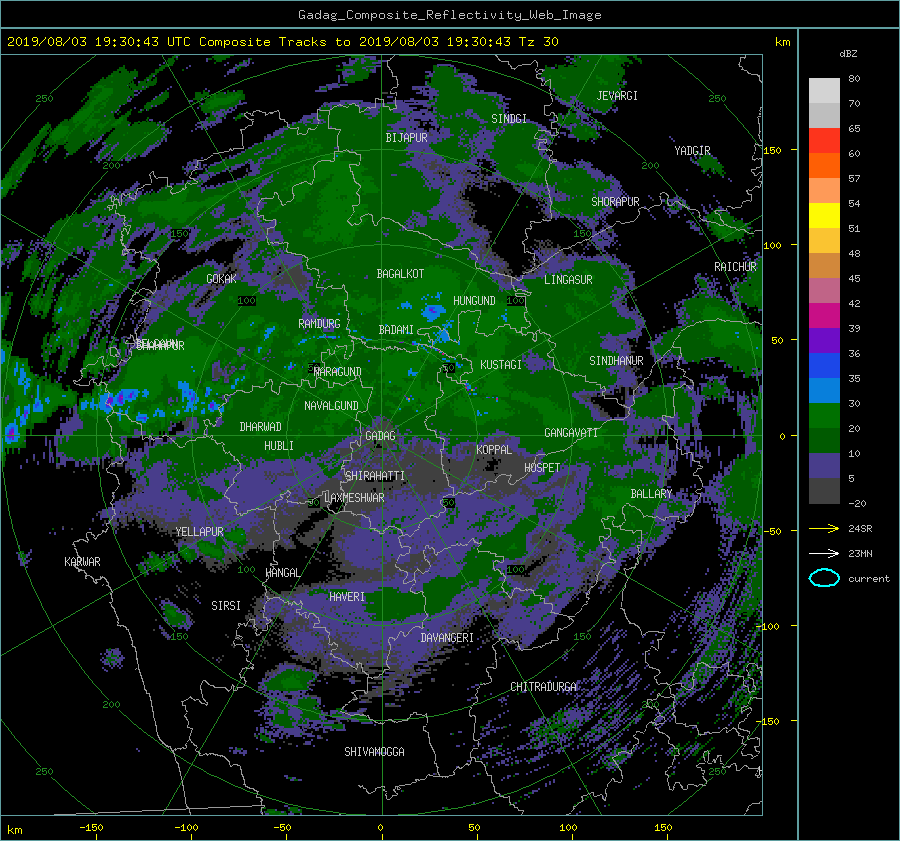The image size is (900, 841).
Task: Click the GADAG radar center label
Action: [381, 436]
